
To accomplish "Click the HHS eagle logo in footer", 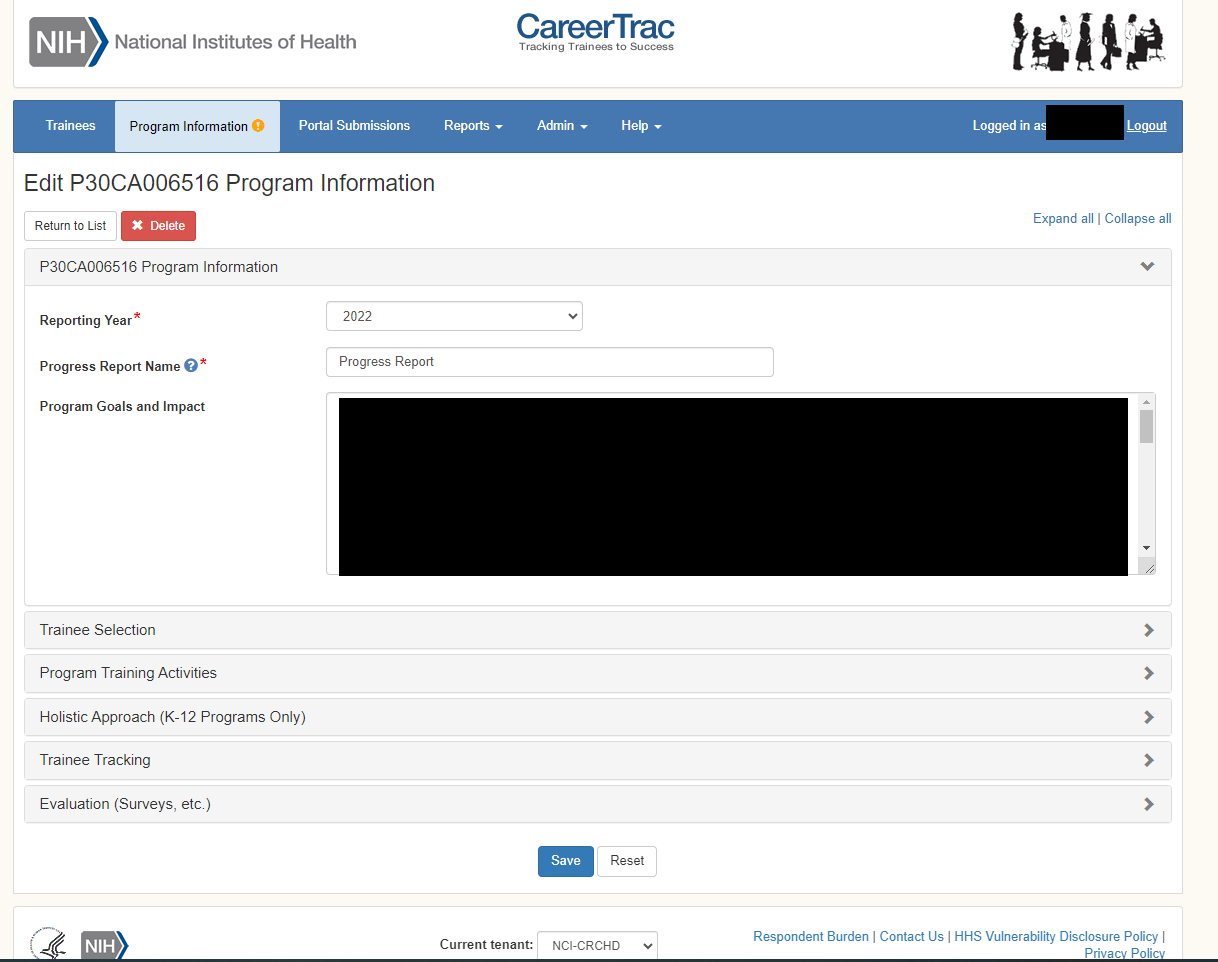I will [x=48, y=944].
